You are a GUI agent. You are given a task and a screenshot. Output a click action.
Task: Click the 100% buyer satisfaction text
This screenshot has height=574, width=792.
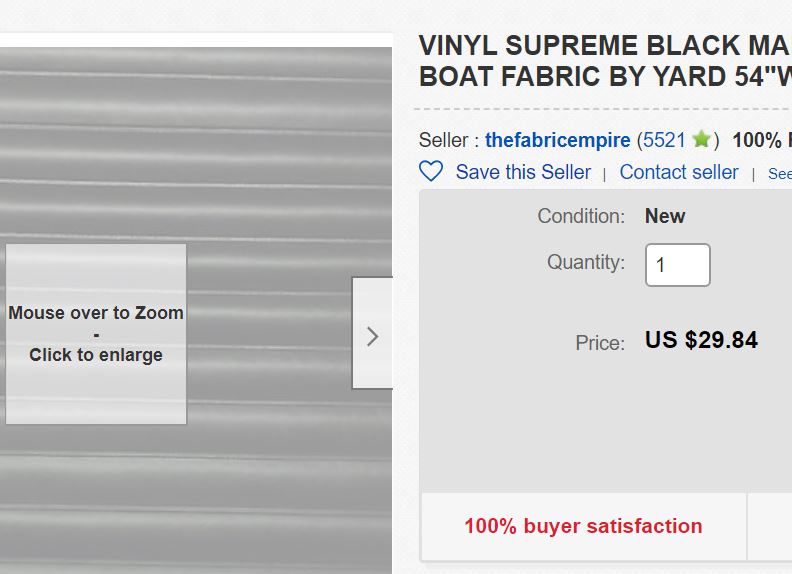(x=583, y=526)
